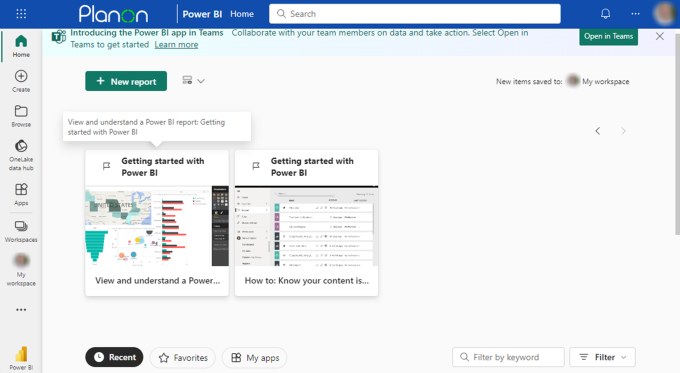
Task: Open Workspaces in the sidebar
Action: pos(21,231)
